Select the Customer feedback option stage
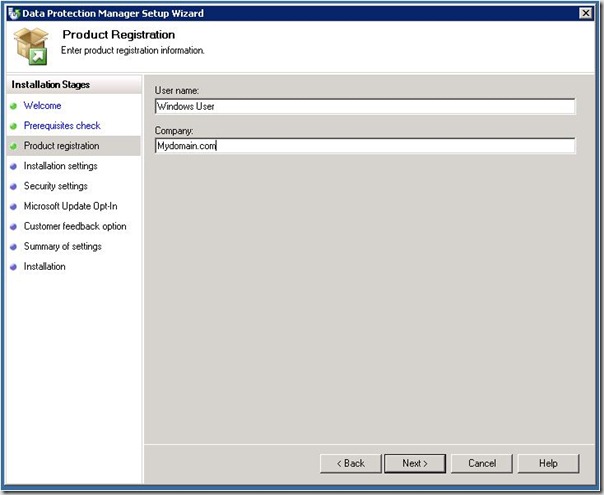Screen dimensions: 604x495 coord(75,226)
